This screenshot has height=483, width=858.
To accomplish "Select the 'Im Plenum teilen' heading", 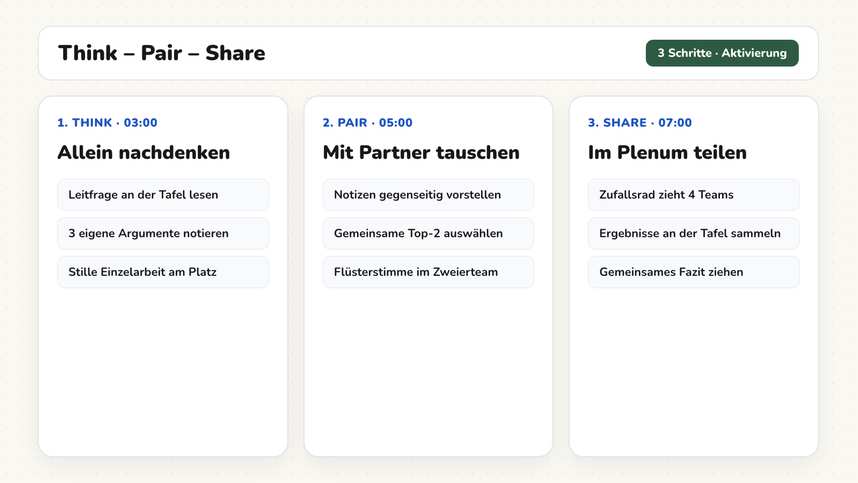I will tap(667, 152).
